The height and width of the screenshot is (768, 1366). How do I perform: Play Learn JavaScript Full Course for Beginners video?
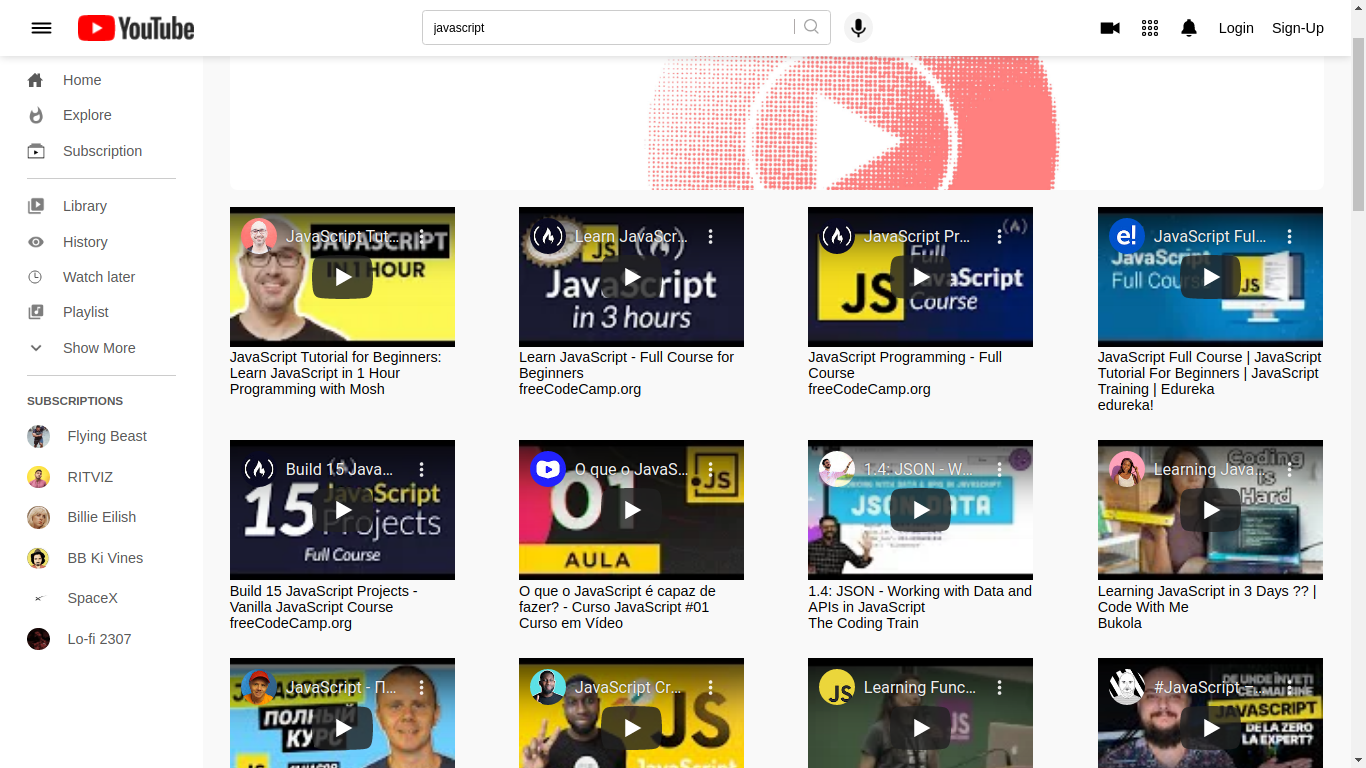[x=632, y=277]
